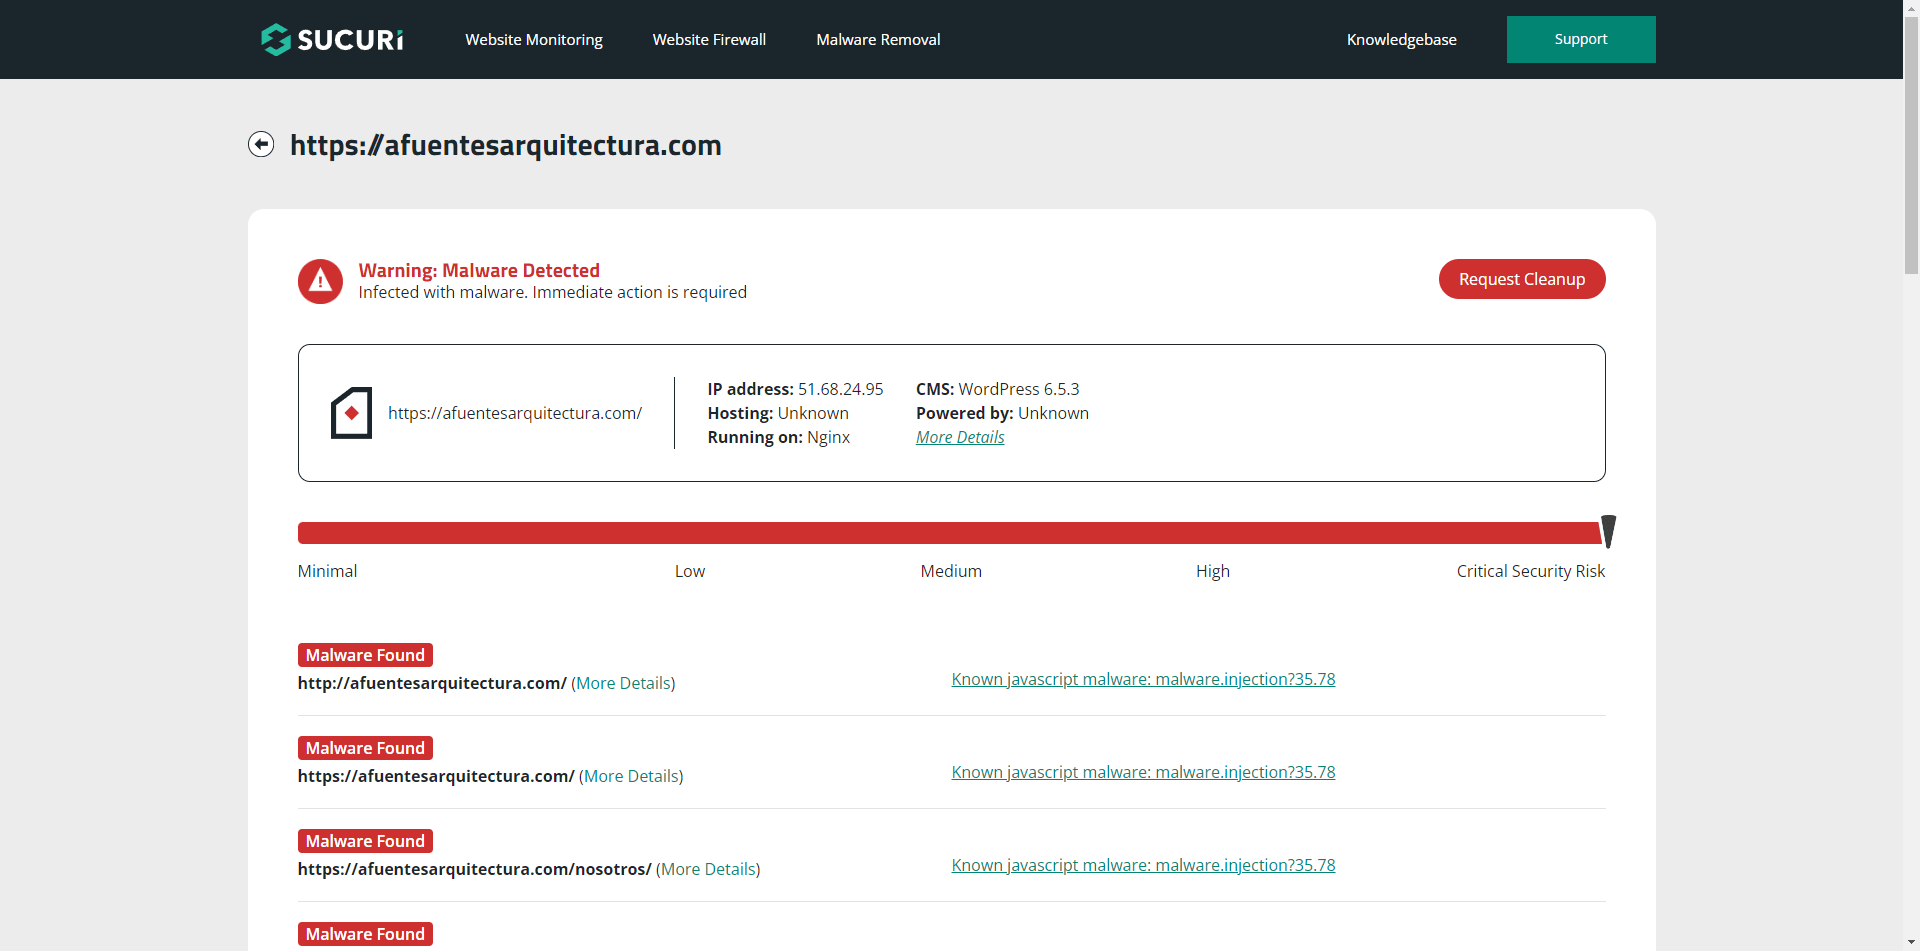
Task: Click the green Support button
Action: [1581, 39]
